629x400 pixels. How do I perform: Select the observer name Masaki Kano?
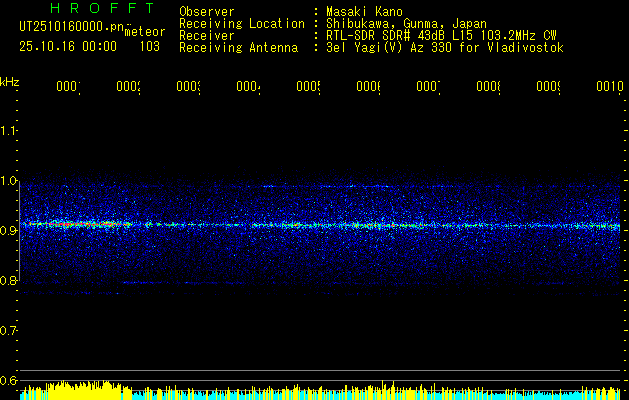coord(364,12)
